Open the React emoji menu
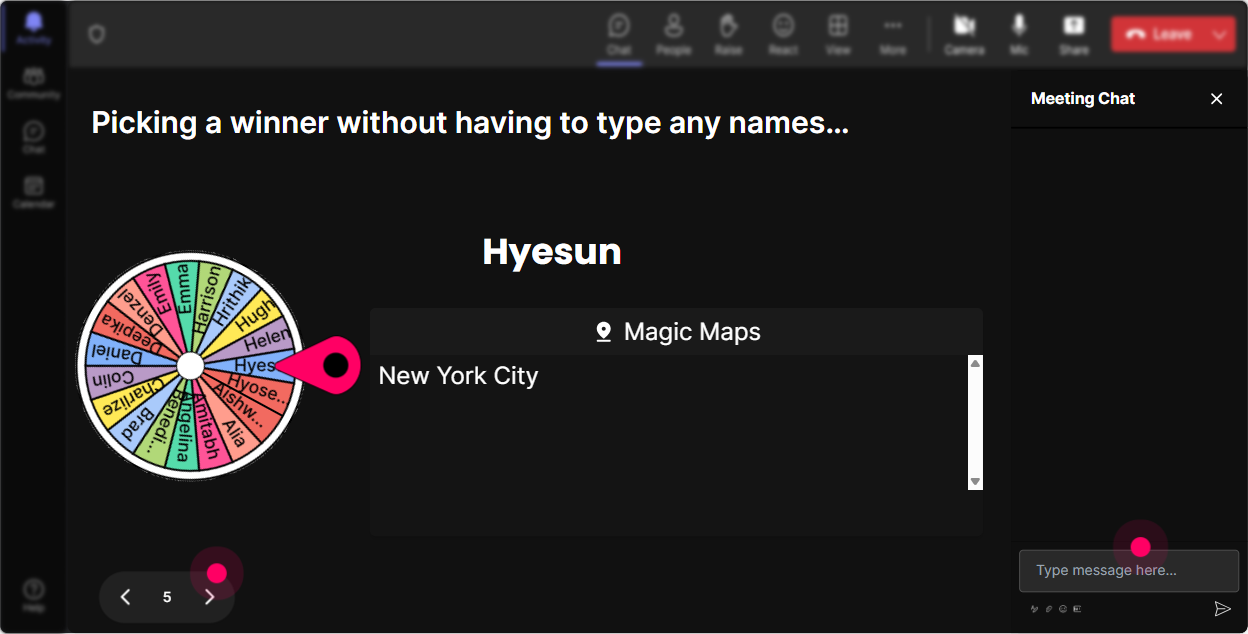1248x634 pixels. point(783,34)
